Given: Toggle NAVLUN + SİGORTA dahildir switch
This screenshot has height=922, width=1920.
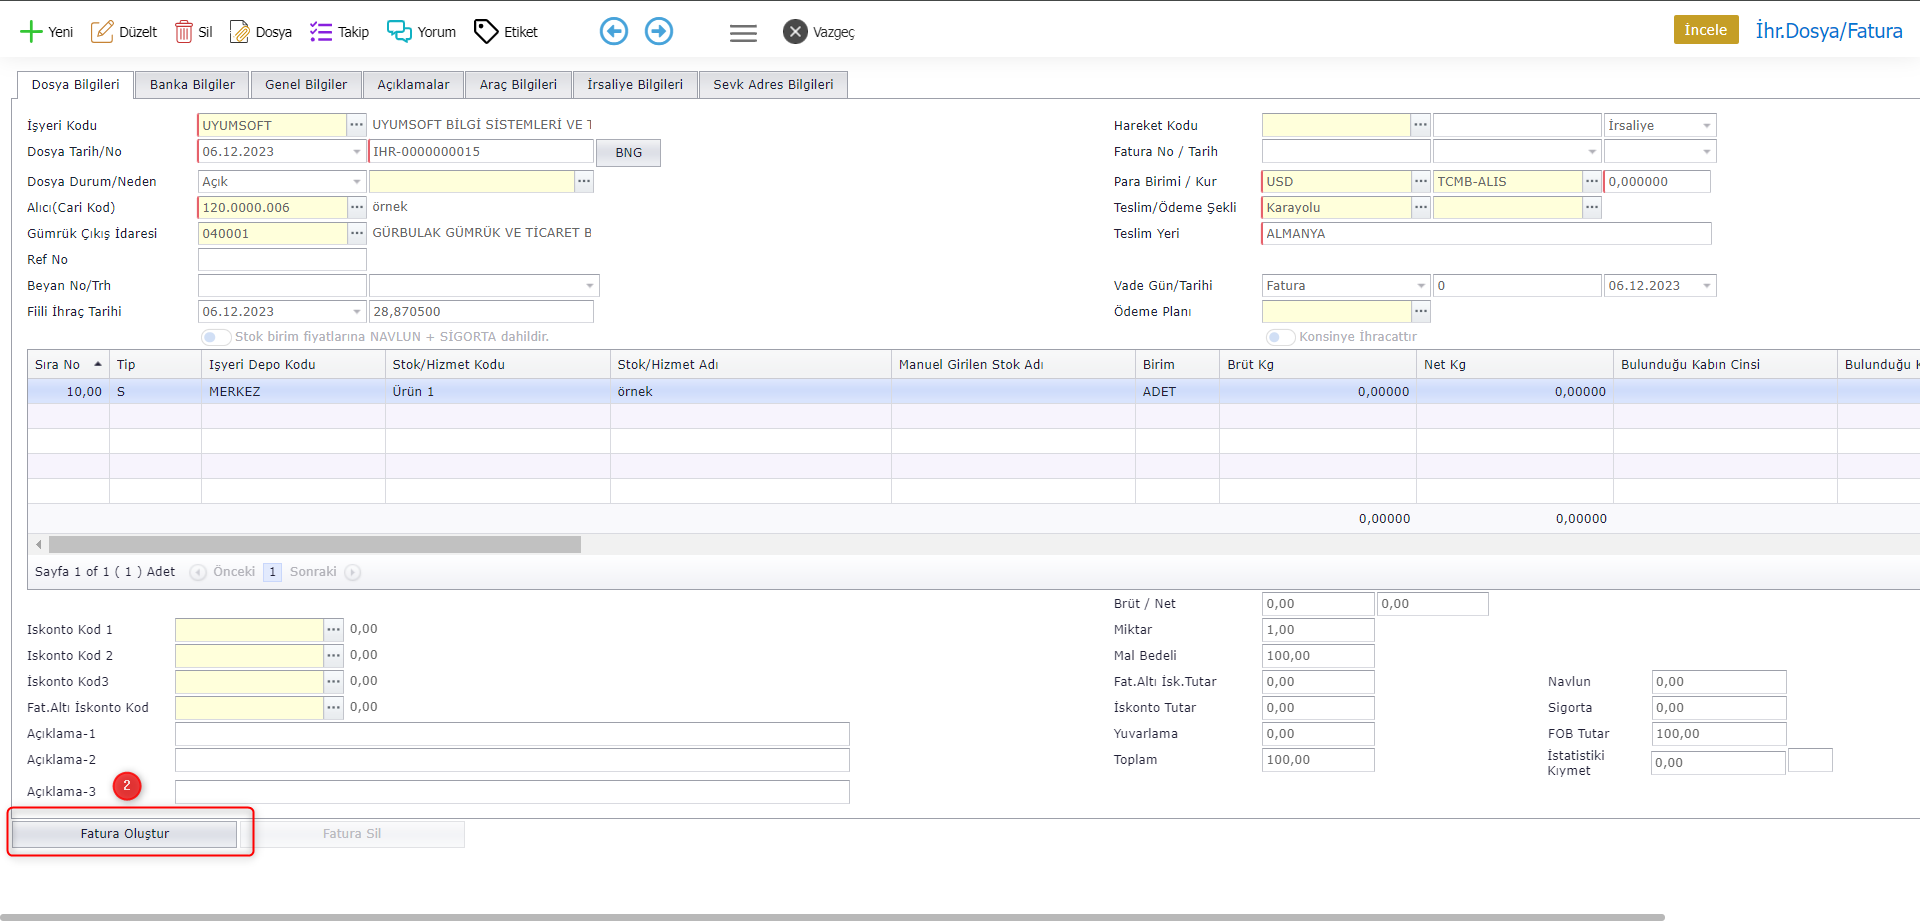Looking at the screenshot, I should (x=216, y=337).
